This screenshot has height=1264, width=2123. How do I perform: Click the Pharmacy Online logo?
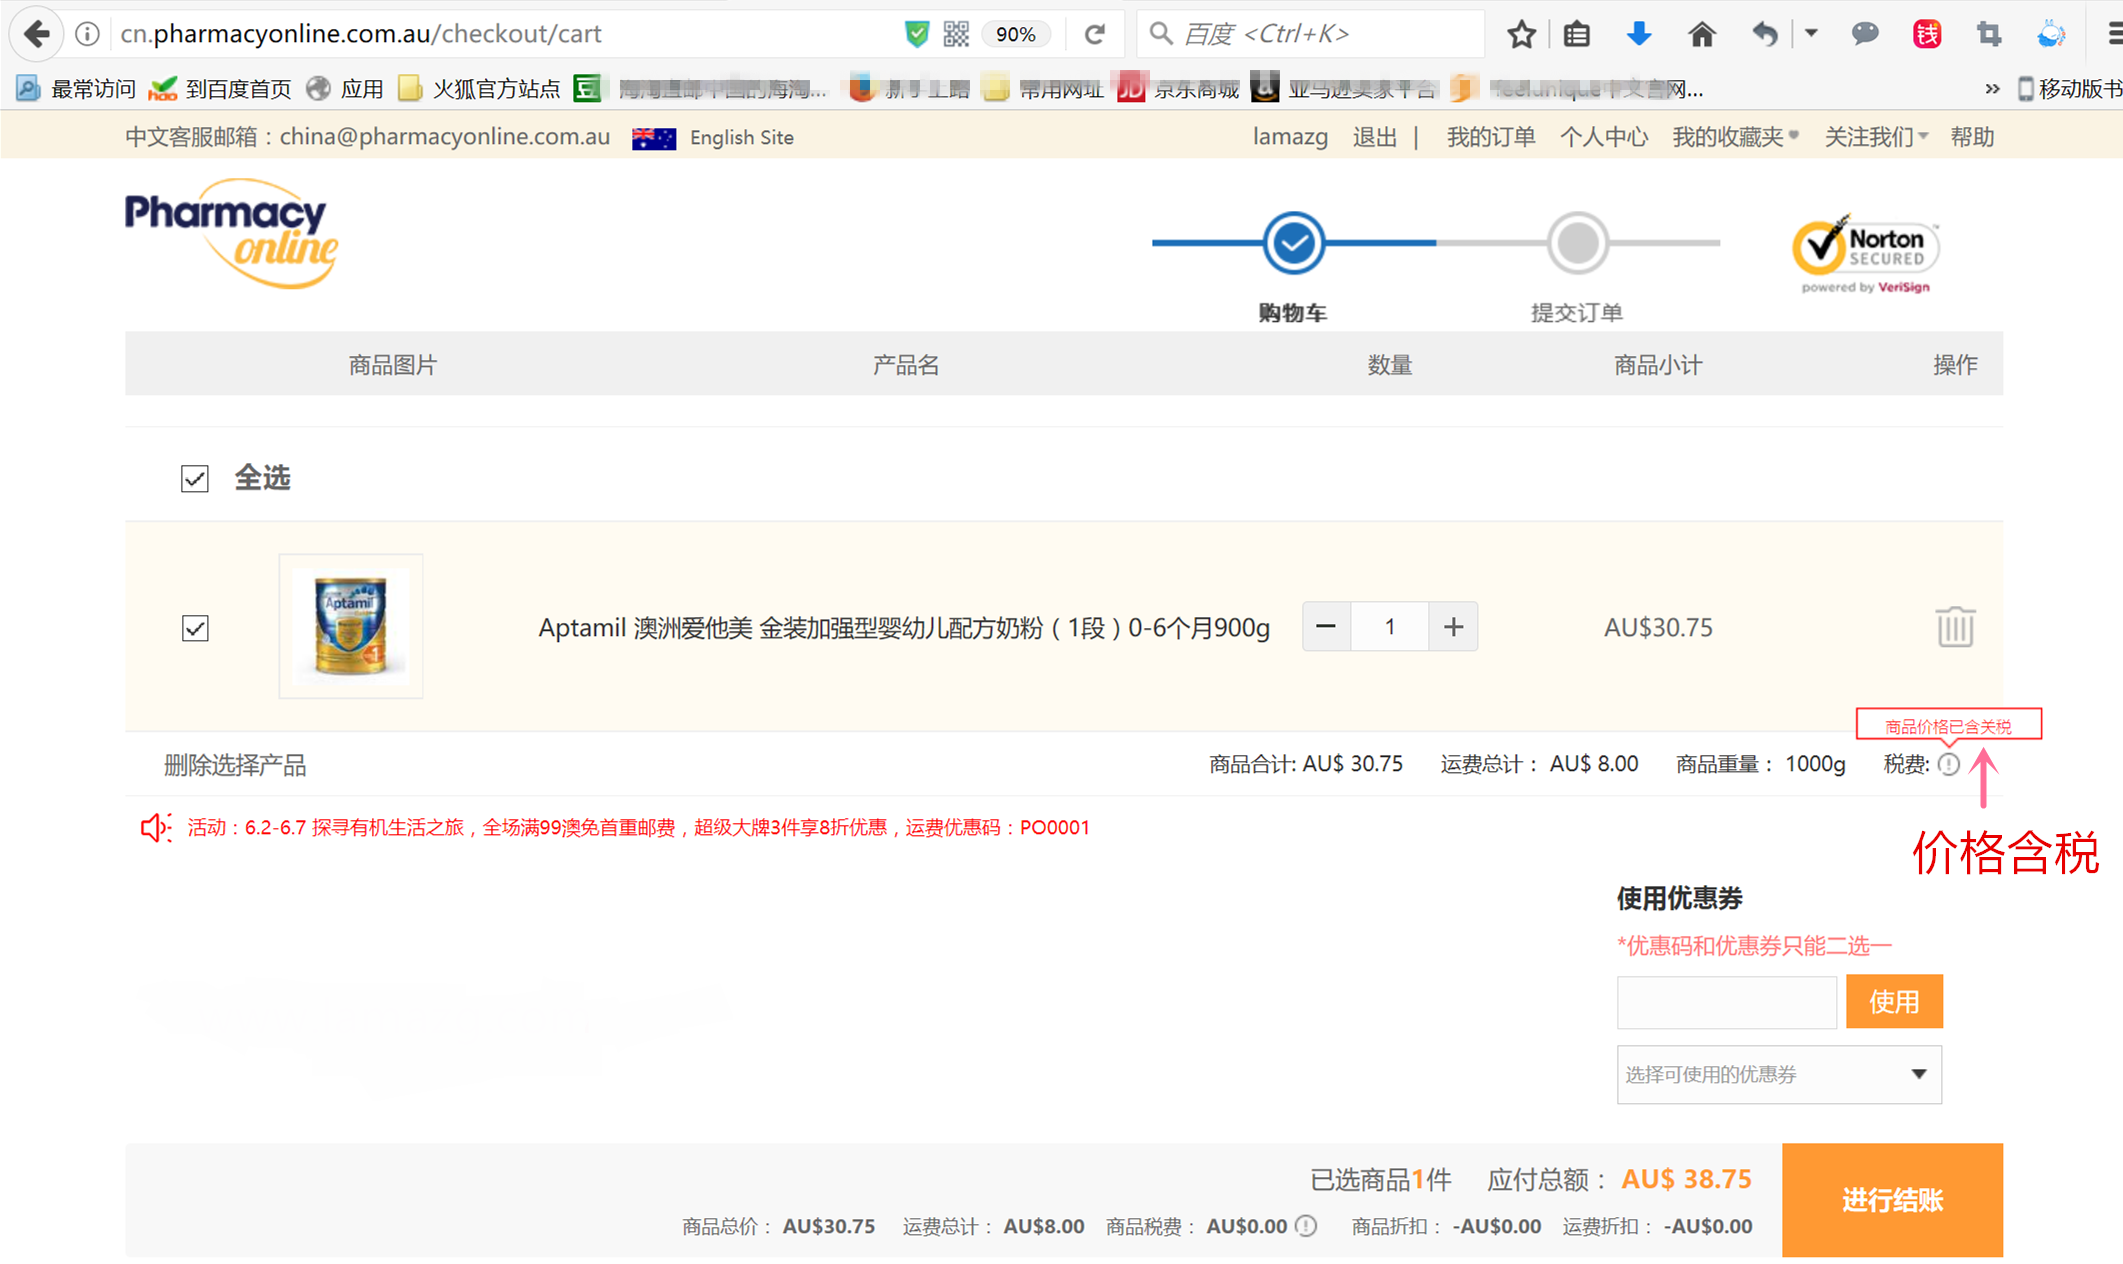click(x=231, y=234)
